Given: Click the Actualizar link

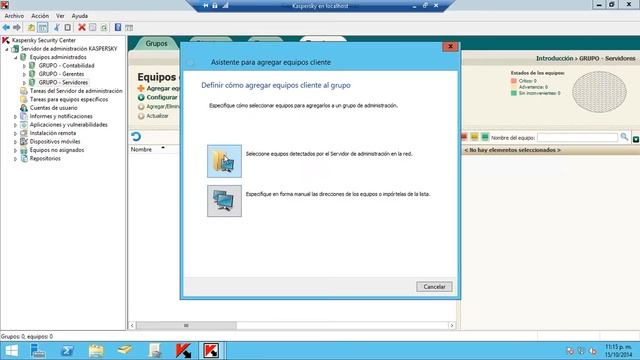Looking at the screenshot, I should 153,116.
